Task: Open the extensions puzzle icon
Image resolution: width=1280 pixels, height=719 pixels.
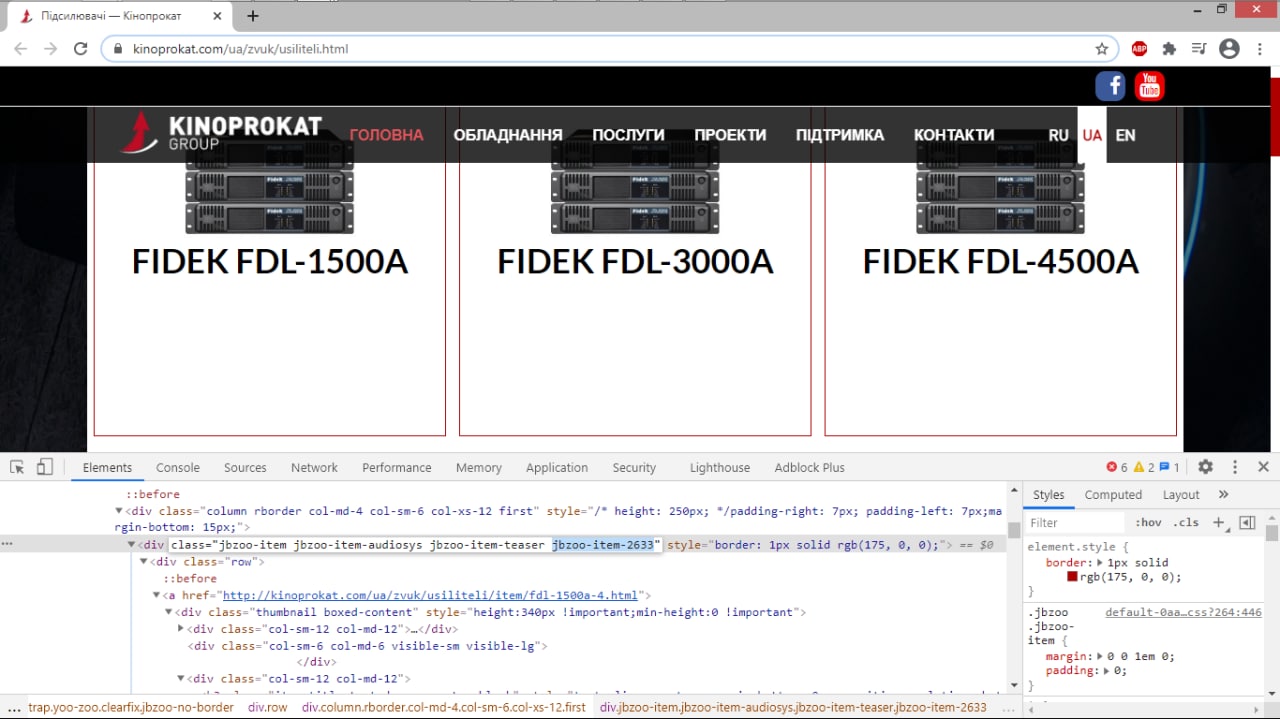Action: click(x=1169, y=48)
